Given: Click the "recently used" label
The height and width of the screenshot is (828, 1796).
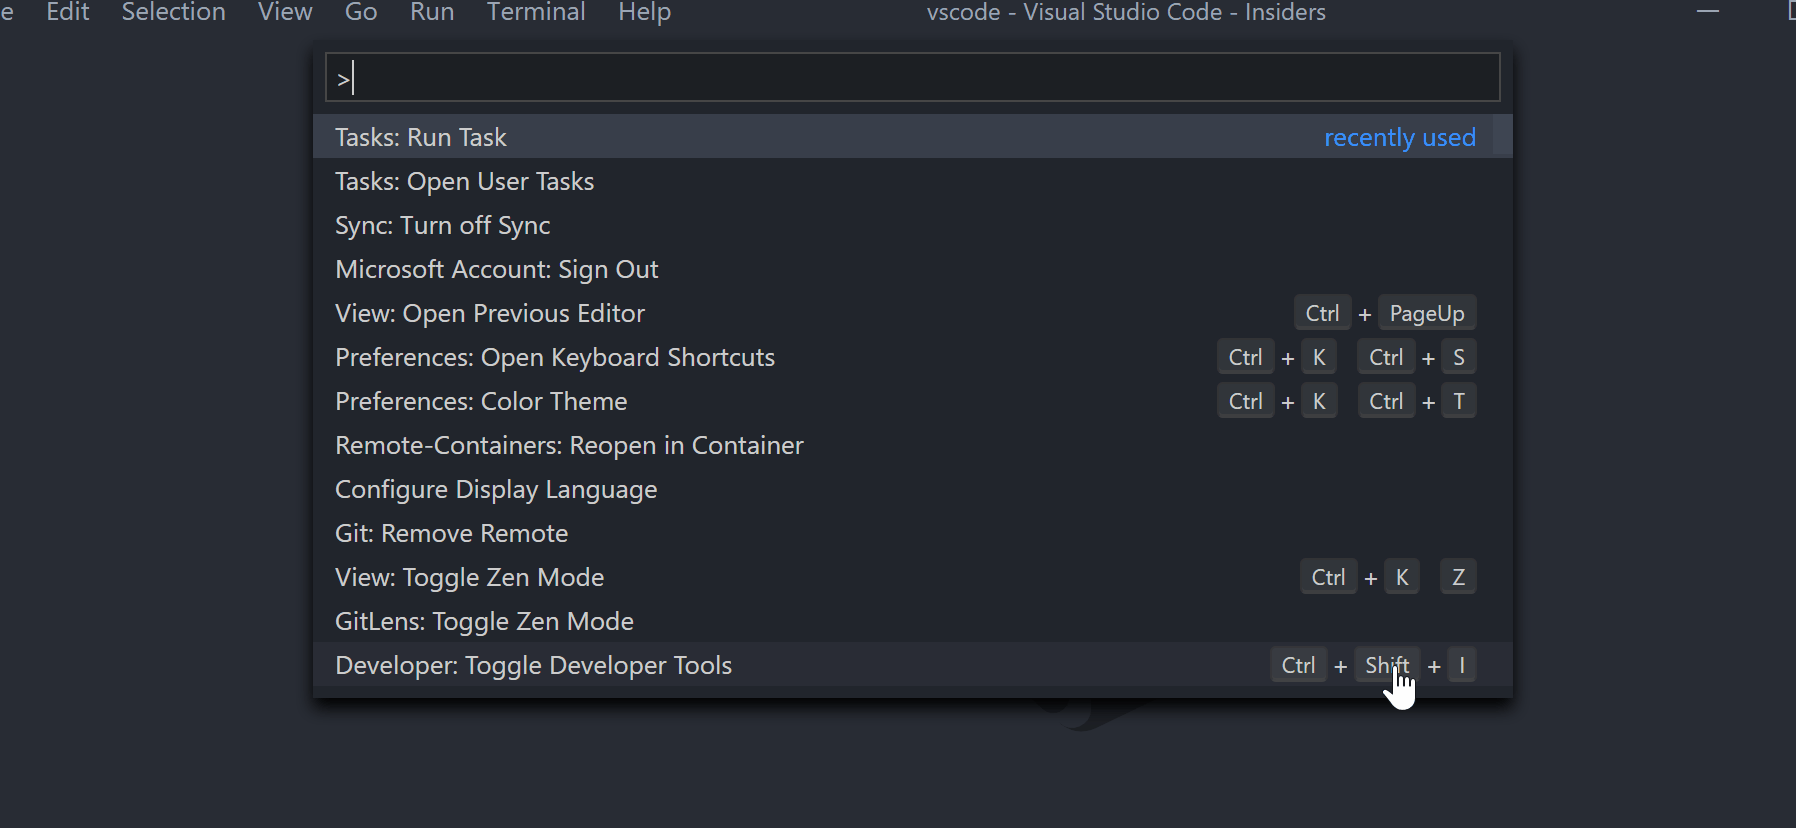Looking at the screenshot, I should pyautogui.click(x=1400, y=137).
